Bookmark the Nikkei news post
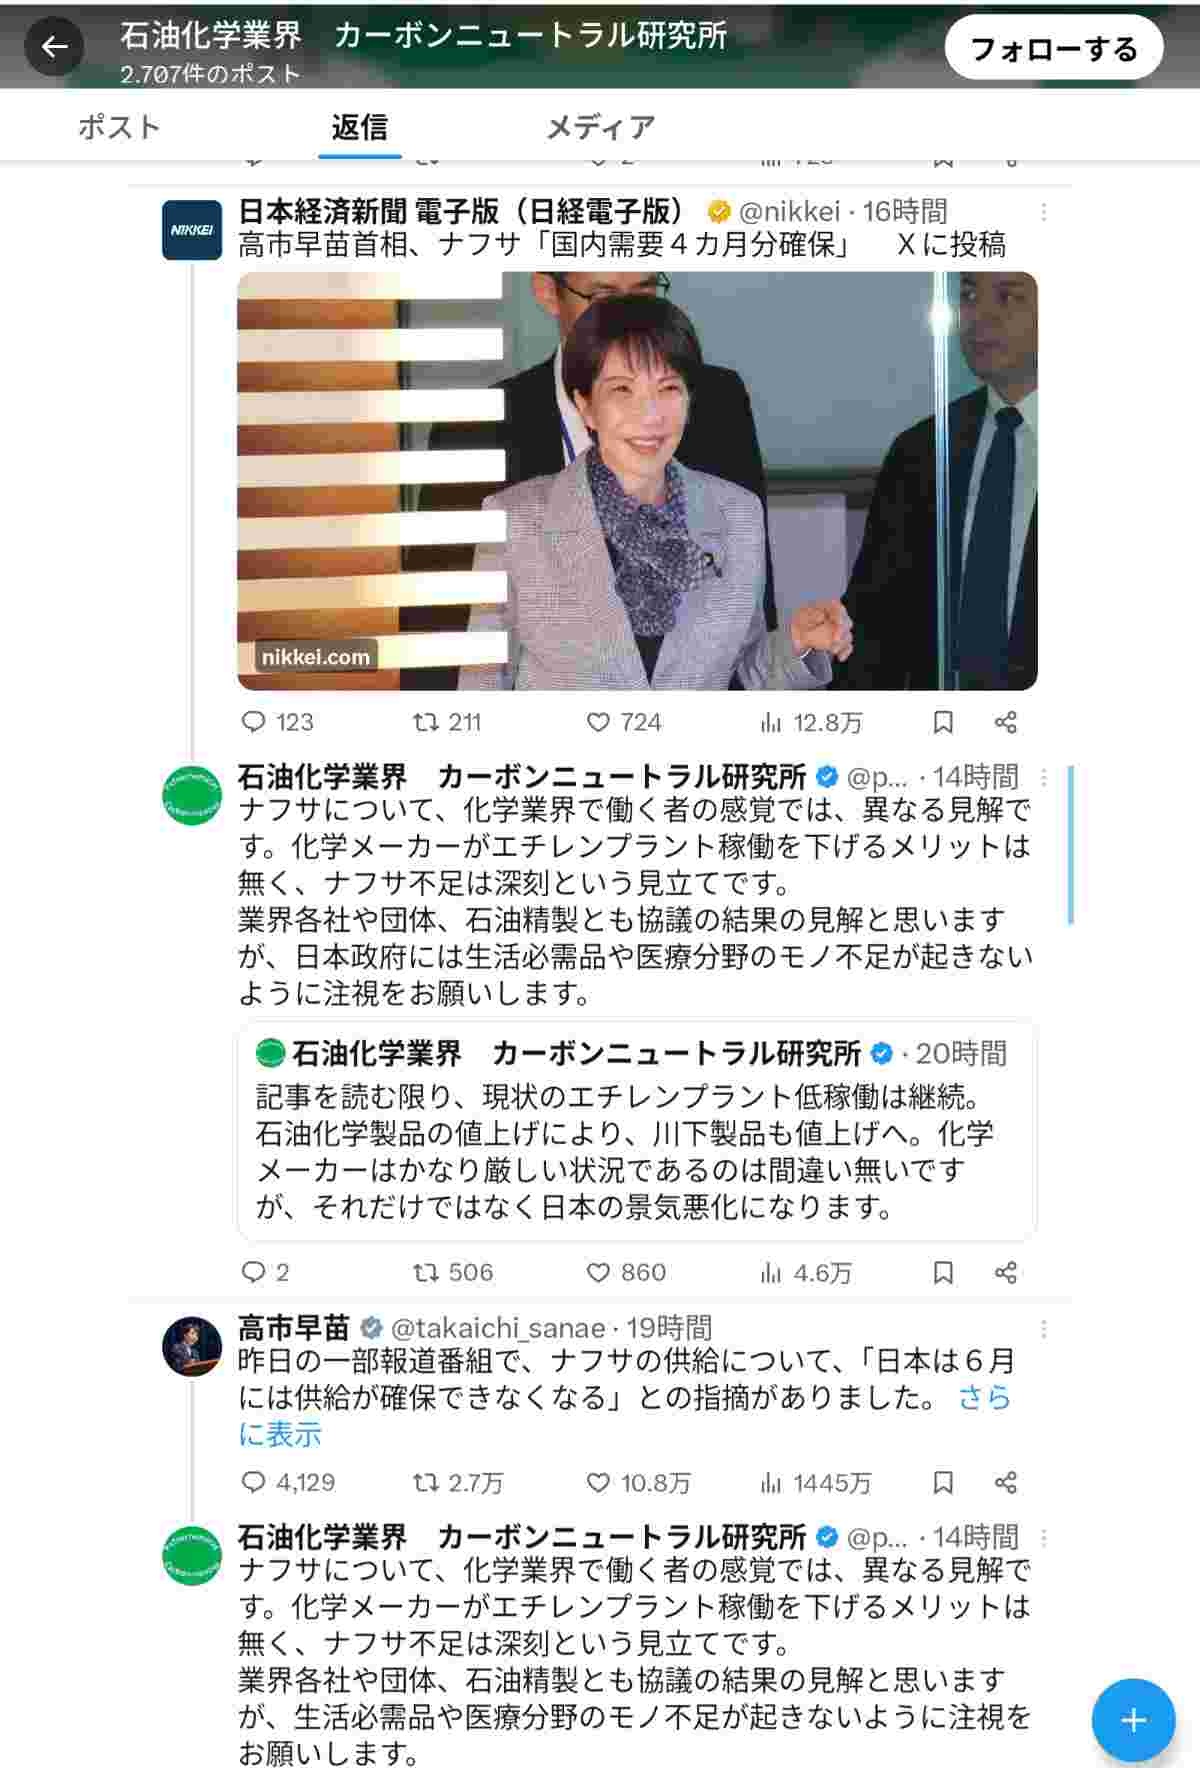Screen dimensions: 1200x1768 click(x=942, y=722)
